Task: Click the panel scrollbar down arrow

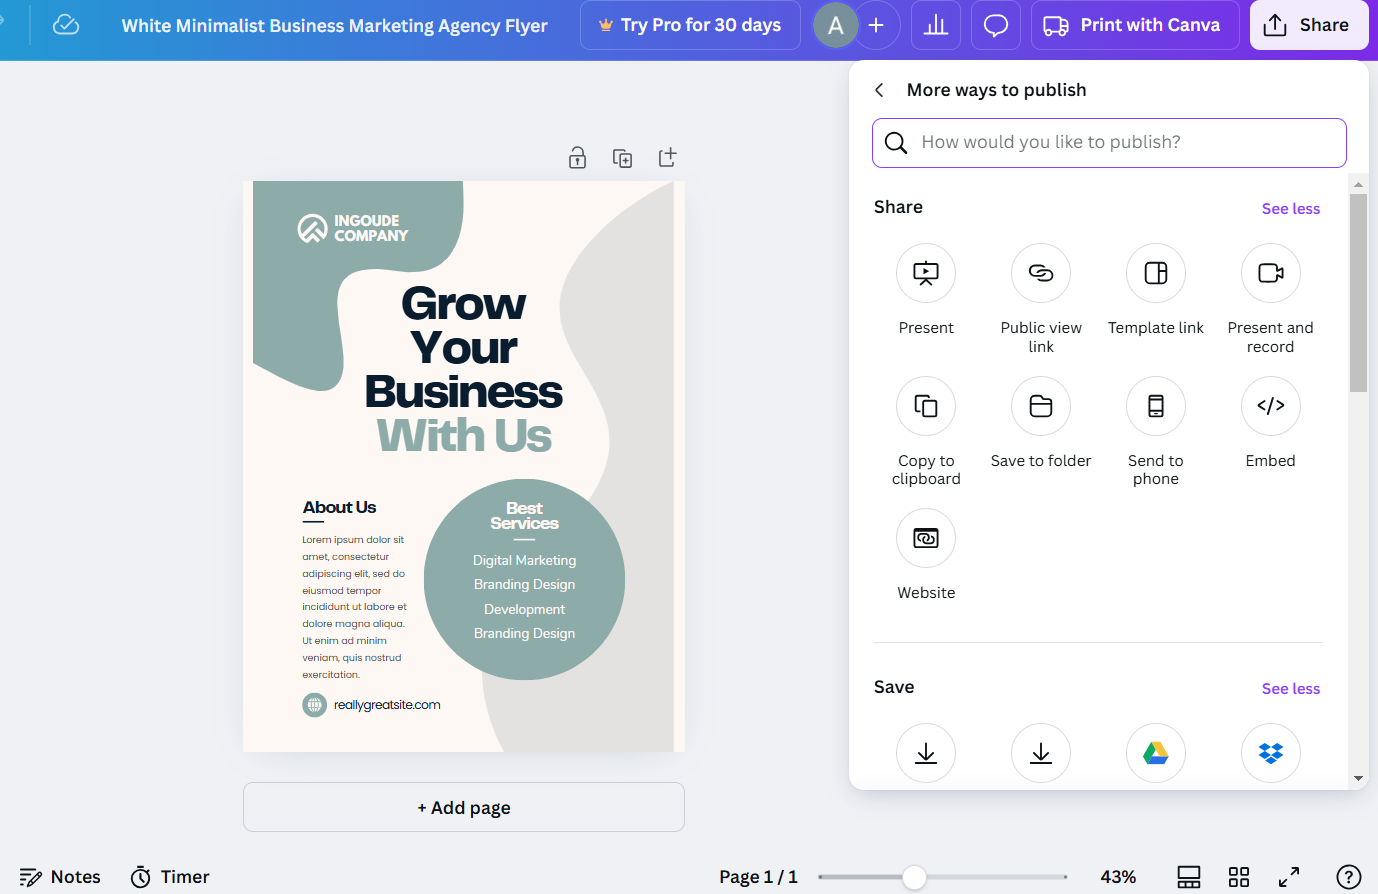Action: pyautogui.click(x=1358, y=778)
